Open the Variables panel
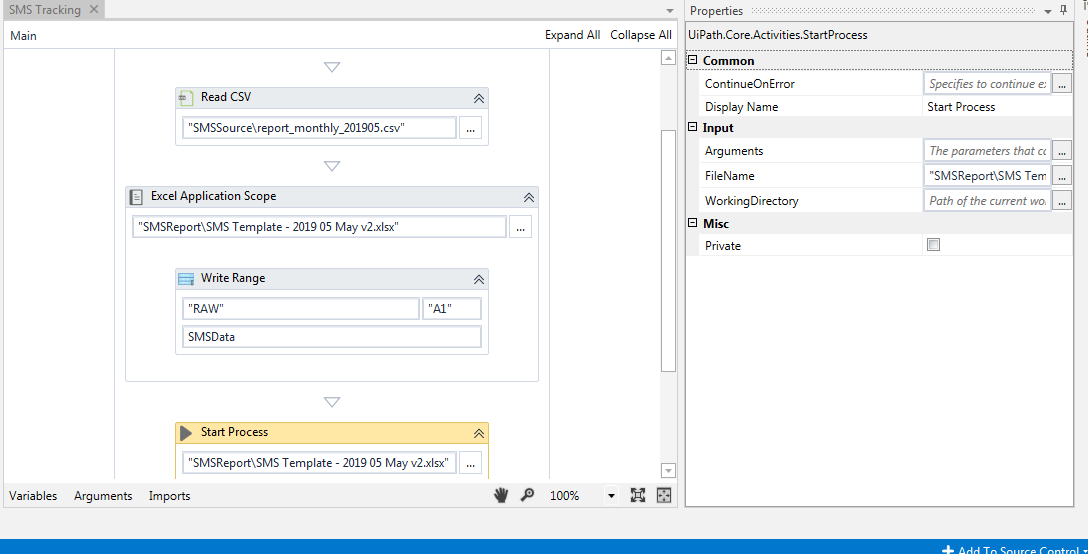This screenshot has width=1088, height=554. point(33,496)
